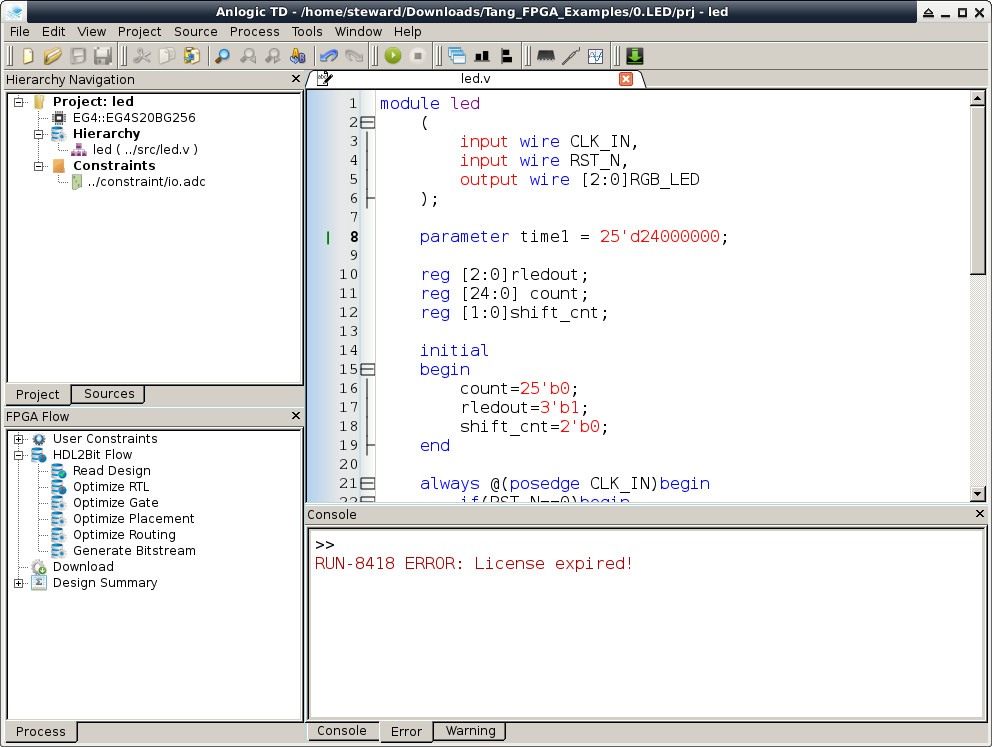992x747 pixels.
Task: Fold the always block at line 21
Action: (368, 484)
